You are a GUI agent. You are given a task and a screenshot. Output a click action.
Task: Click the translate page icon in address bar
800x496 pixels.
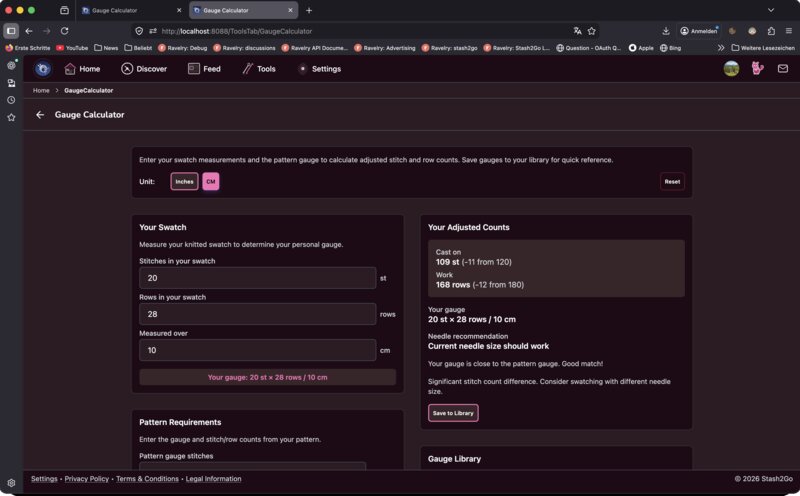click(577, 31)
